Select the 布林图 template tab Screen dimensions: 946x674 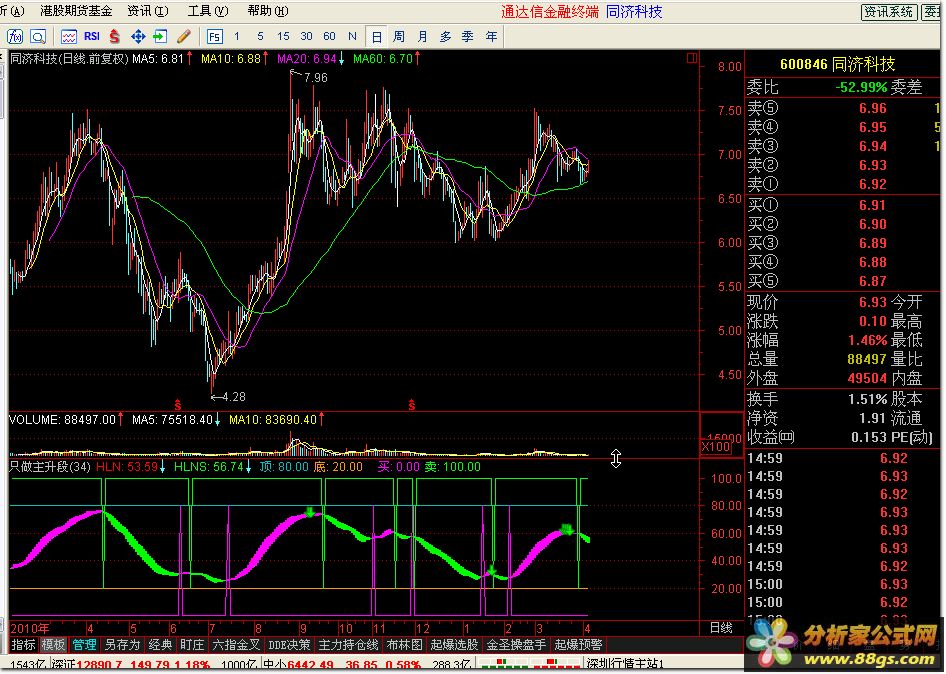[405, 645]
